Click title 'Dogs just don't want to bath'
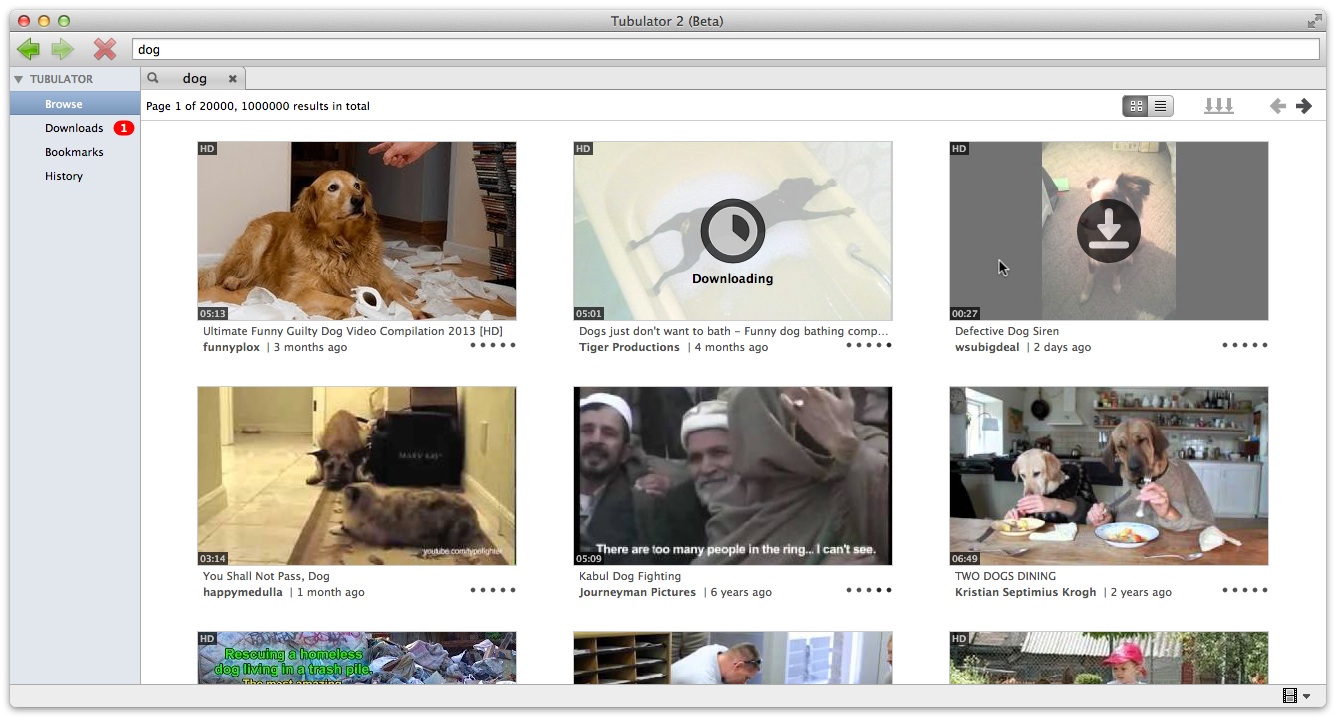Image resolution: width=1336 pixels, height=717 pixels. coord(734,331)
